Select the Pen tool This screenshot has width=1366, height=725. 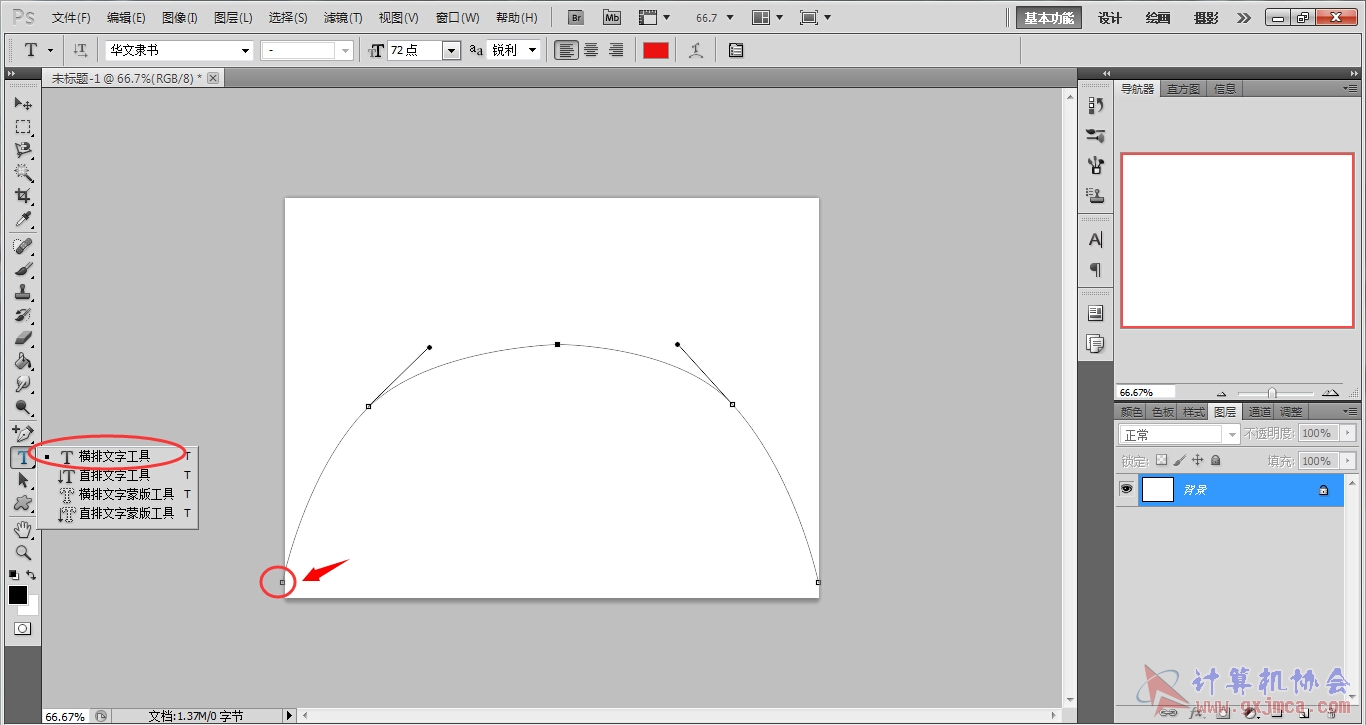(22, 434)
